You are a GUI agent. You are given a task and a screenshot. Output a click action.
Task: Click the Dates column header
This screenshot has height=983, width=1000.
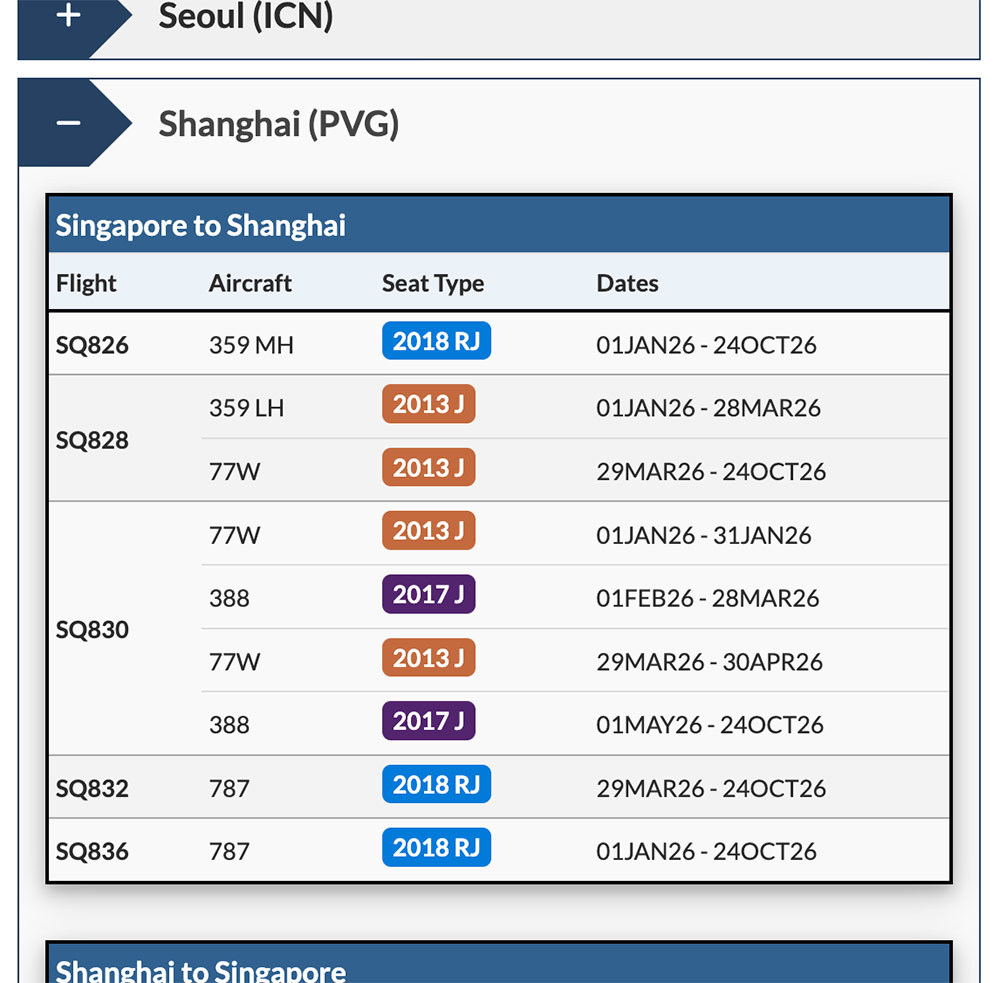coord(627,283)
